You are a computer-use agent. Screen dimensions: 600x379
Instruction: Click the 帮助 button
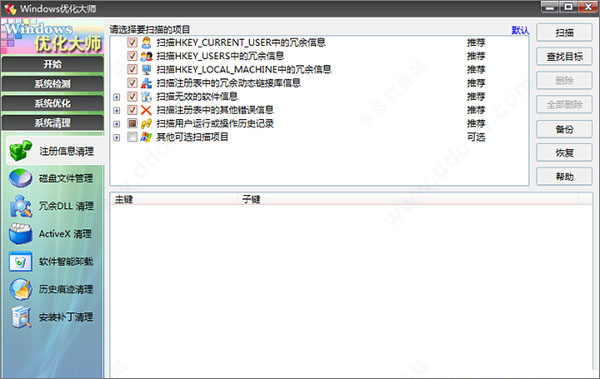pyautogui.click(x=564, y=176)
